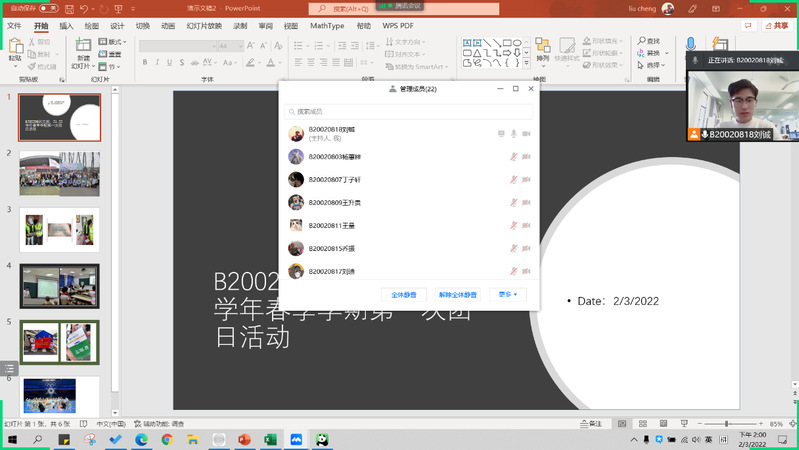Open the 查找 find tool
The image size is (799, 450).
click(x=649, y=41)
